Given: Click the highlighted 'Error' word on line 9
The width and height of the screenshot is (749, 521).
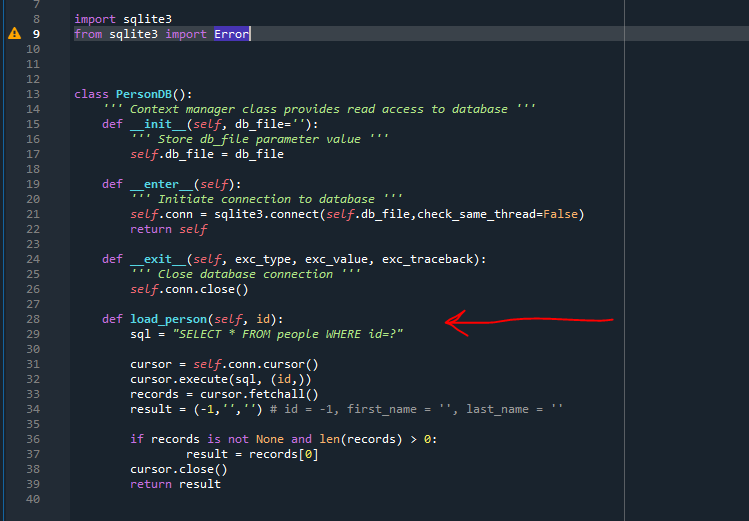Looking at the screenshot, I should pos(232,34).
